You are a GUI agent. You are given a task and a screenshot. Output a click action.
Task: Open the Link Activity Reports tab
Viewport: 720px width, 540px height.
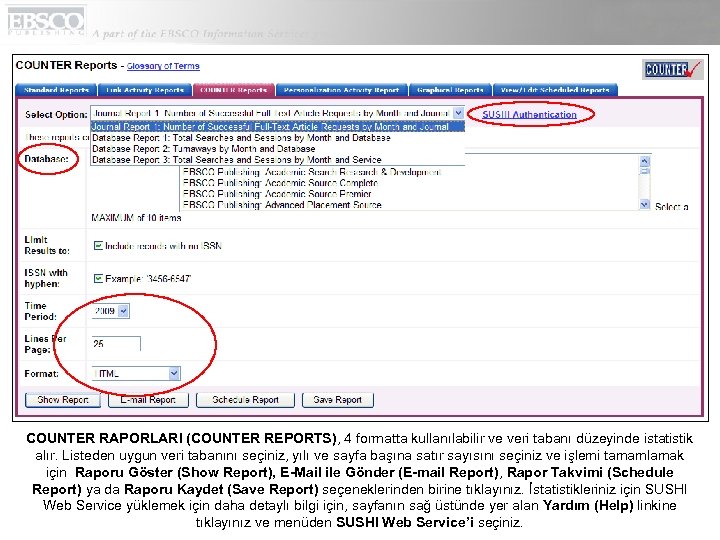click(x=145, y=90)
